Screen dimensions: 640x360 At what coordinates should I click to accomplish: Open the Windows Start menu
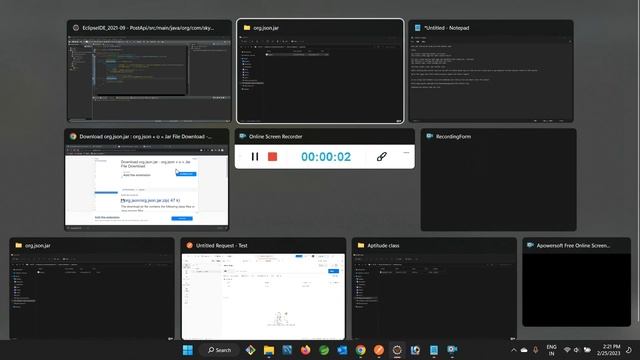pyautogui.click(x=188, y=350)
